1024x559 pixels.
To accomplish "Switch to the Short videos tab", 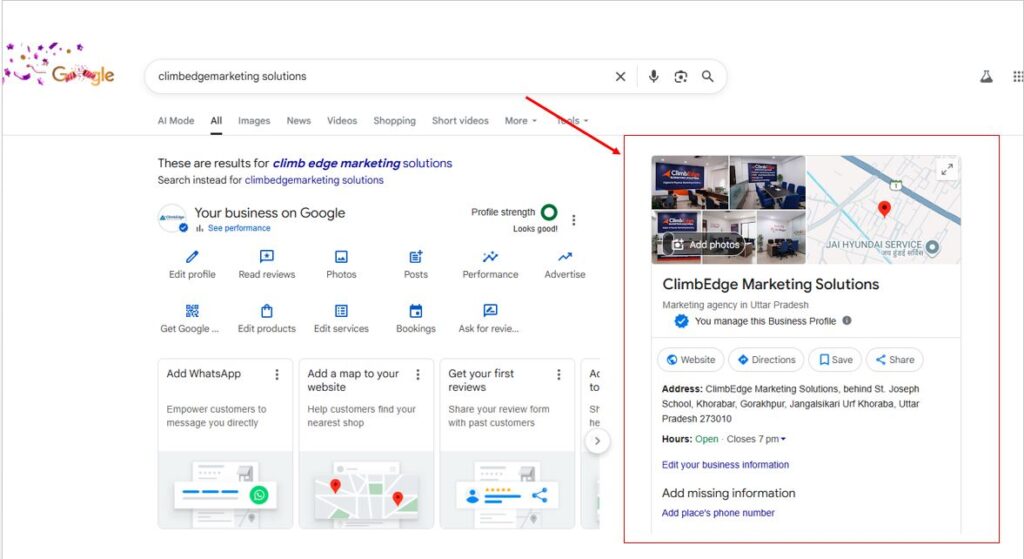I will pos(460,121).
